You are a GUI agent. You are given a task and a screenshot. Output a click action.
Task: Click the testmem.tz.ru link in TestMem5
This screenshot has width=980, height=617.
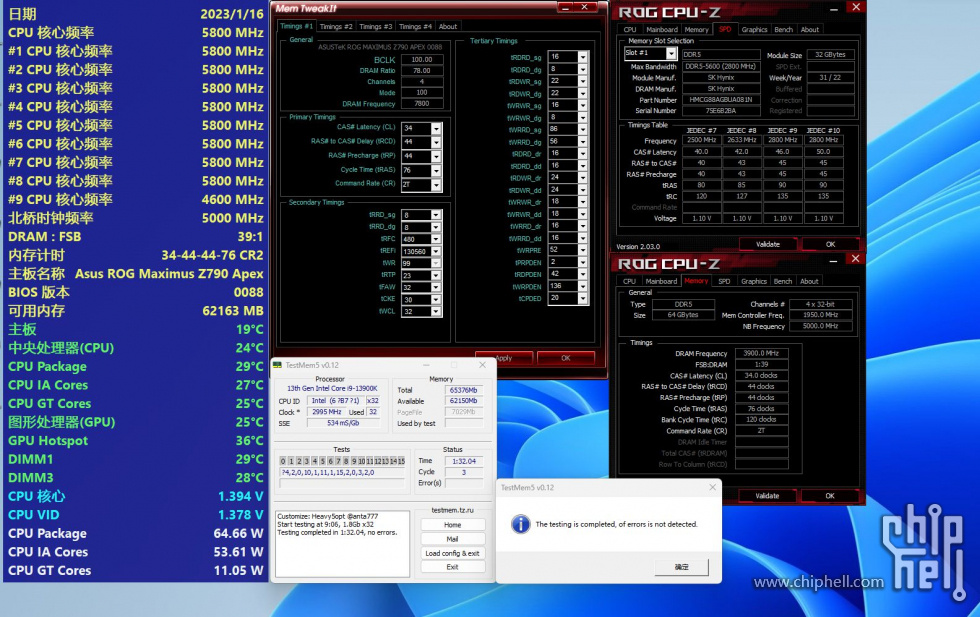(452, 510)
